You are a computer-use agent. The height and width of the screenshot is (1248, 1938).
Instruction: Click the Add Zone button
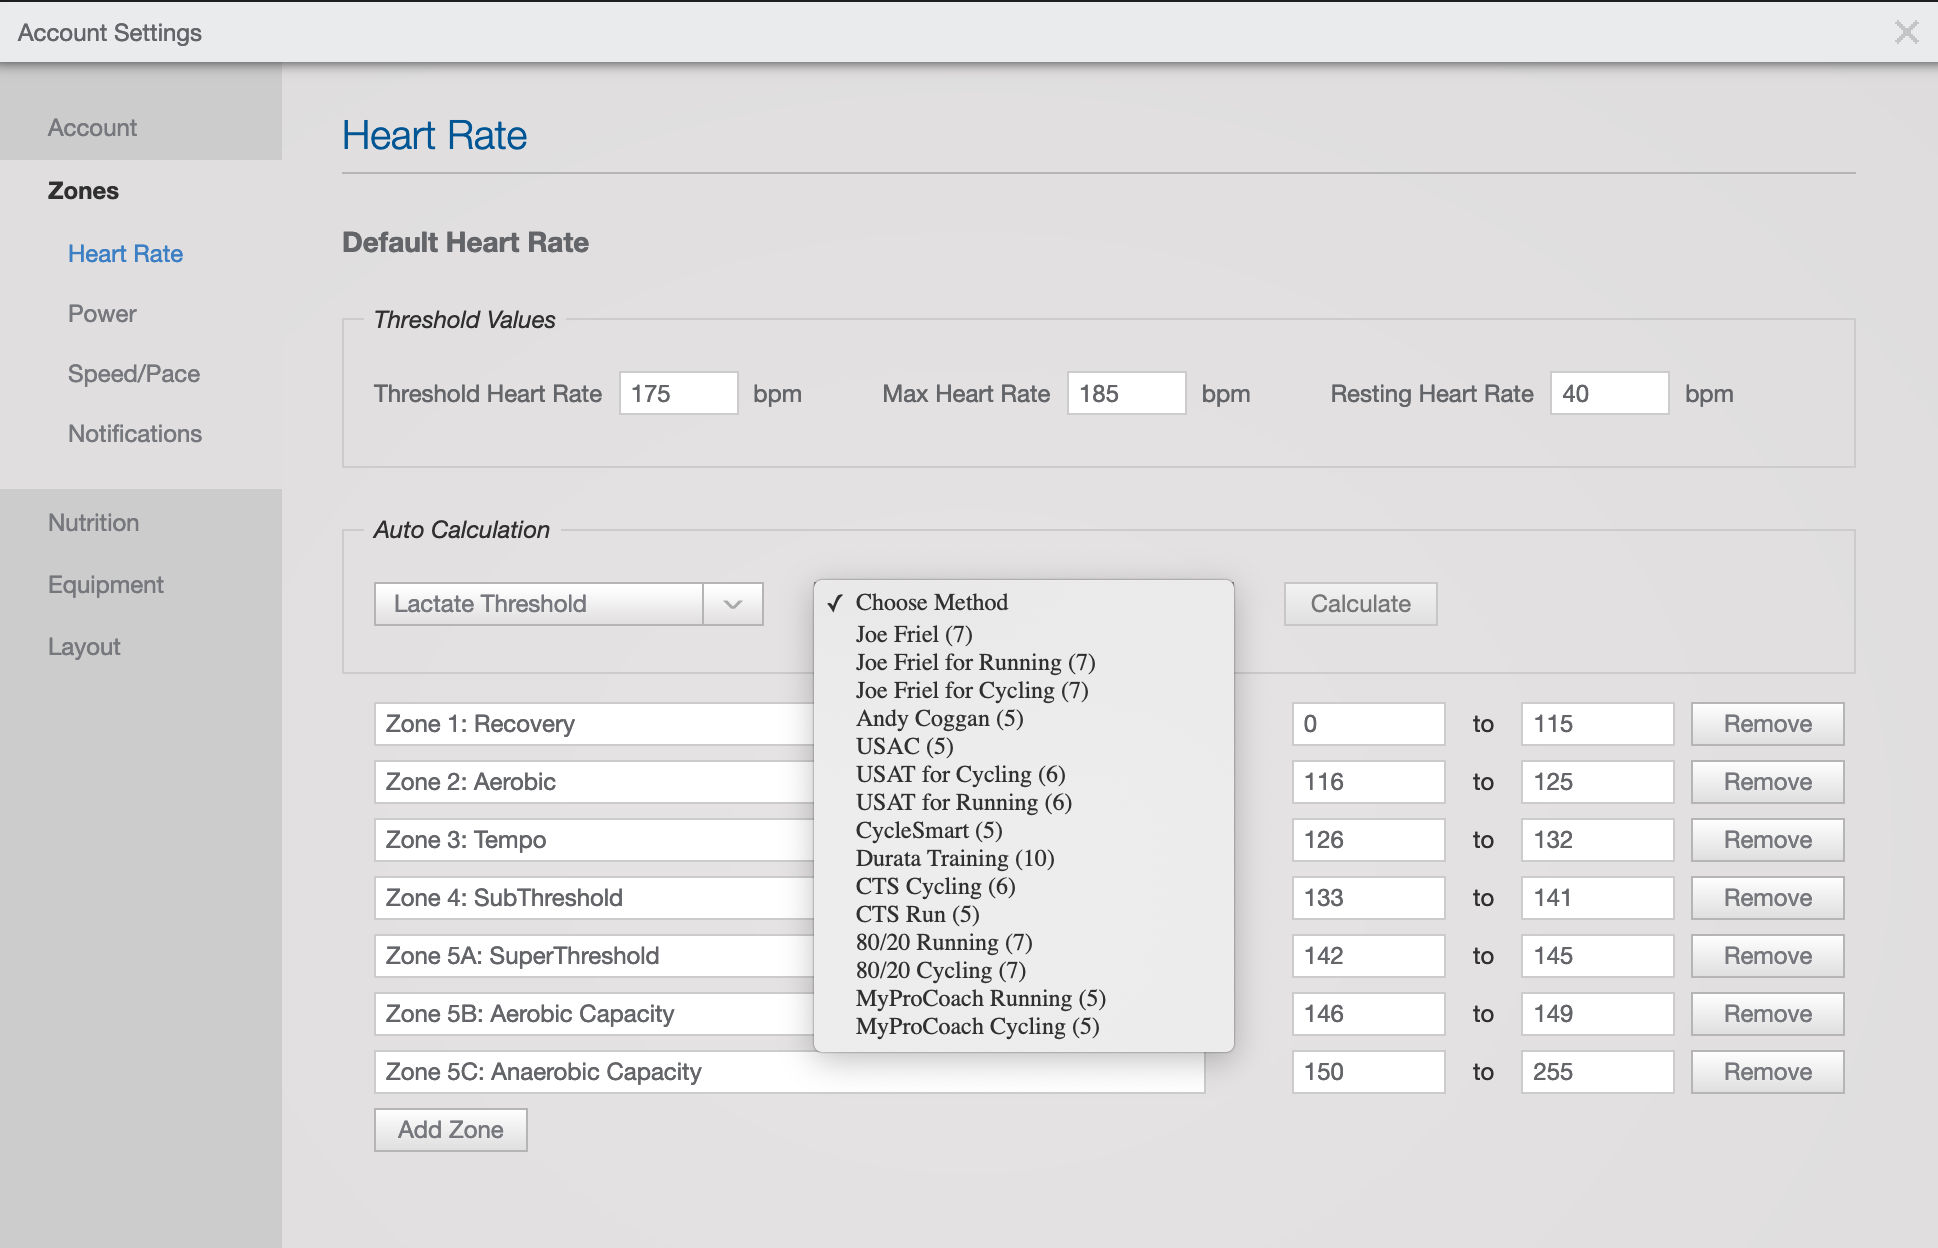pos(450,1129)
